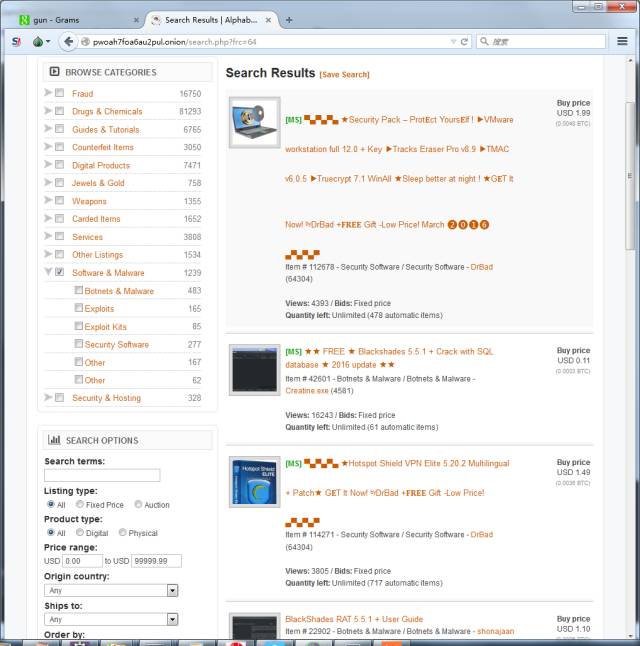Screen dimensions: 640x646
Task: Check the Weapons category checkbox
Action: point(60,200)
